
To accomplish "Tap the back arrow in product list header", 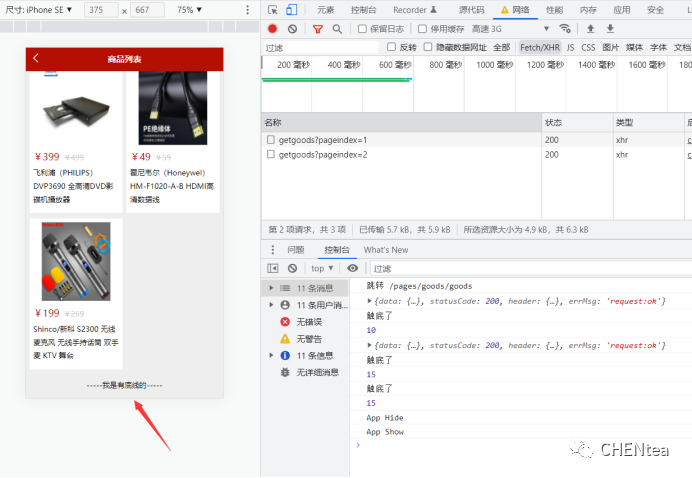I will click(x=36, y=58).
